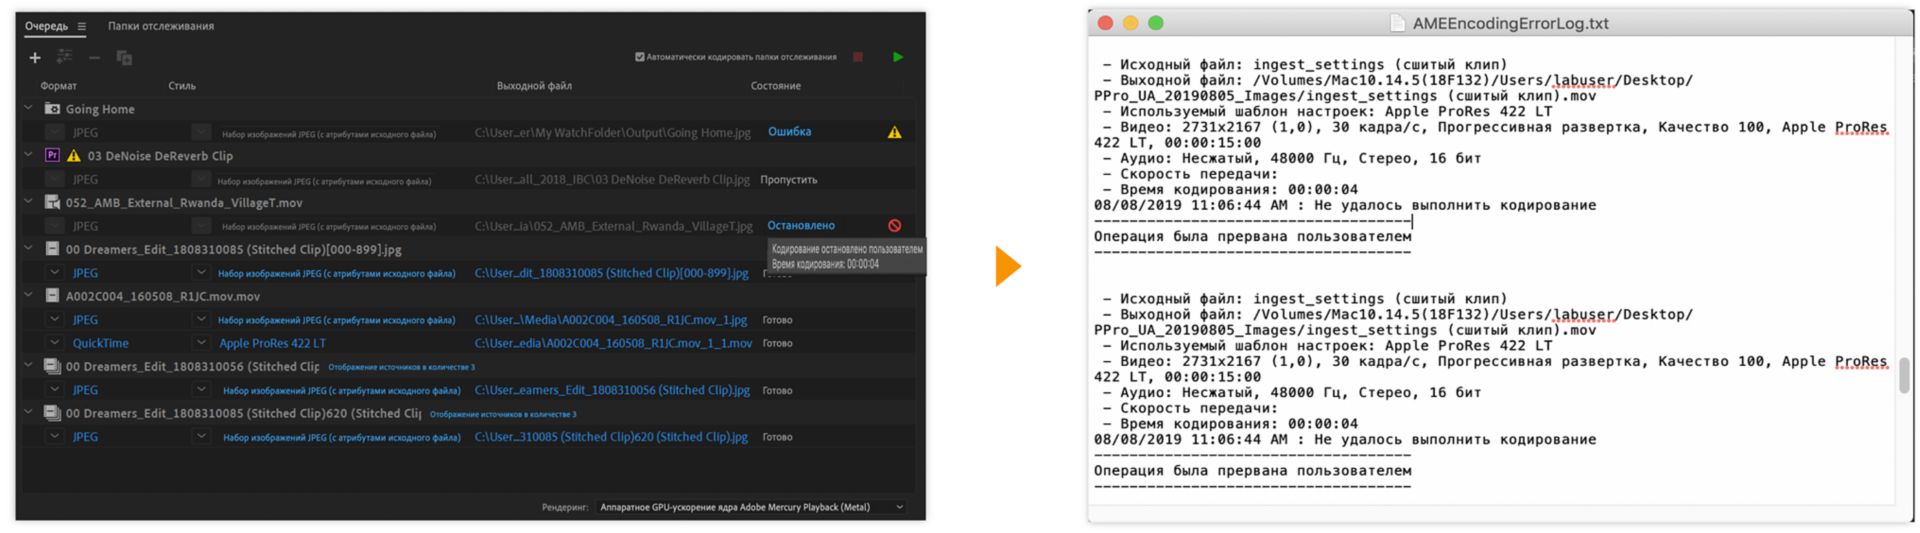Collapse 00 Dreamers_Edit [000-899].jpg group

pos(29,248)
